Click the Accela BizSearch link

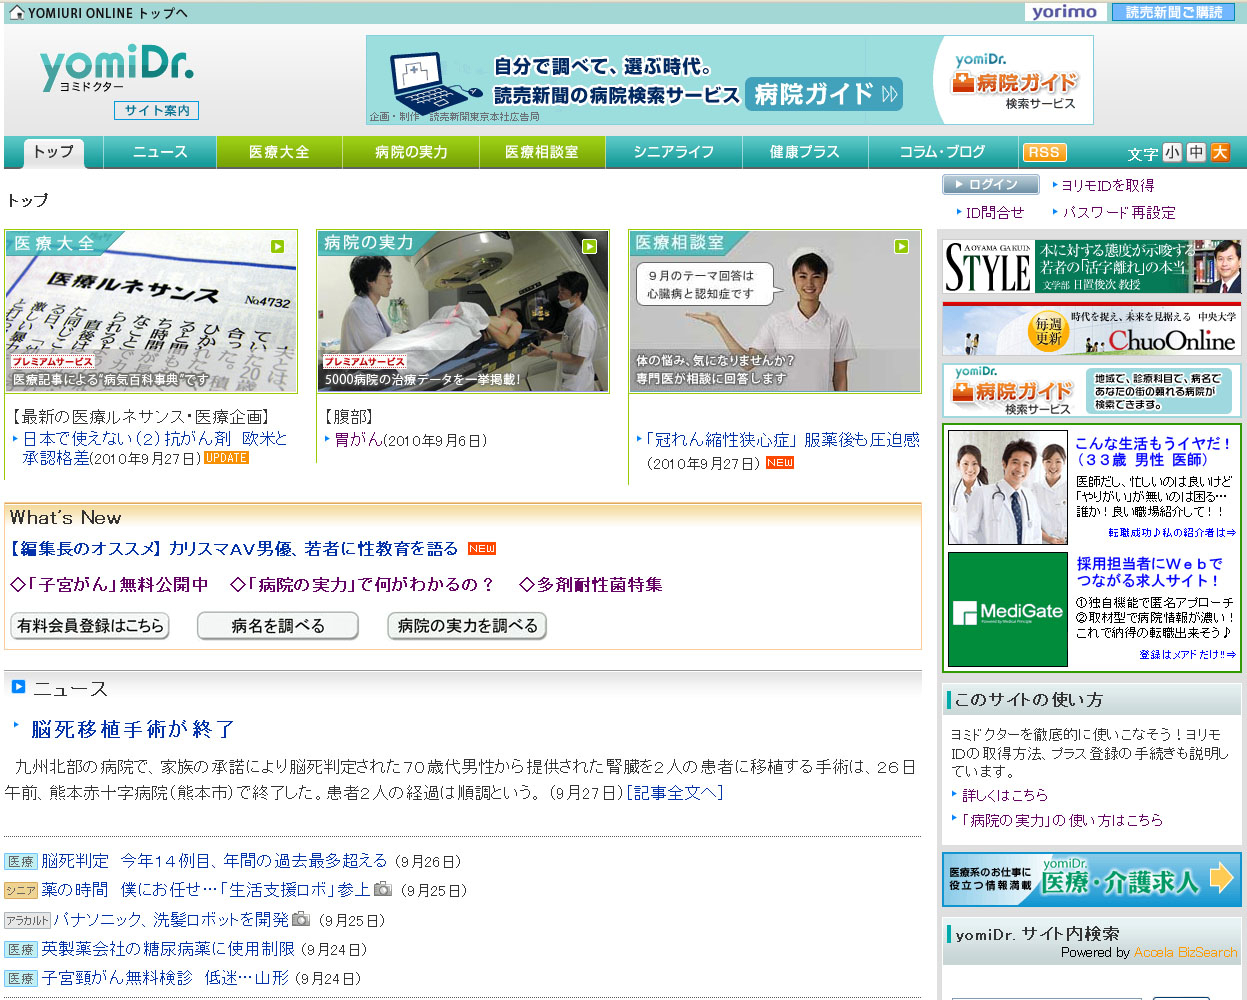click(x=1186, y=953)
